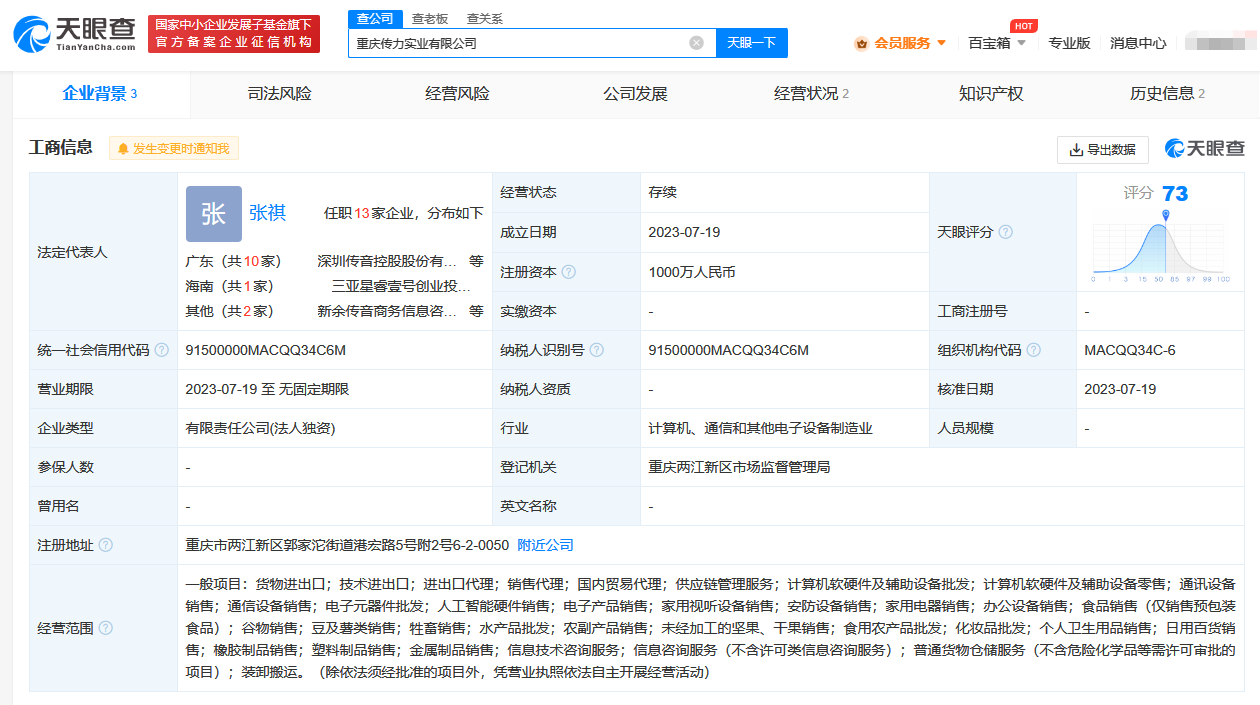Screen dimensions: 1260x705
Task: Switch to 查老板 search tab
Action: [430, 19]
